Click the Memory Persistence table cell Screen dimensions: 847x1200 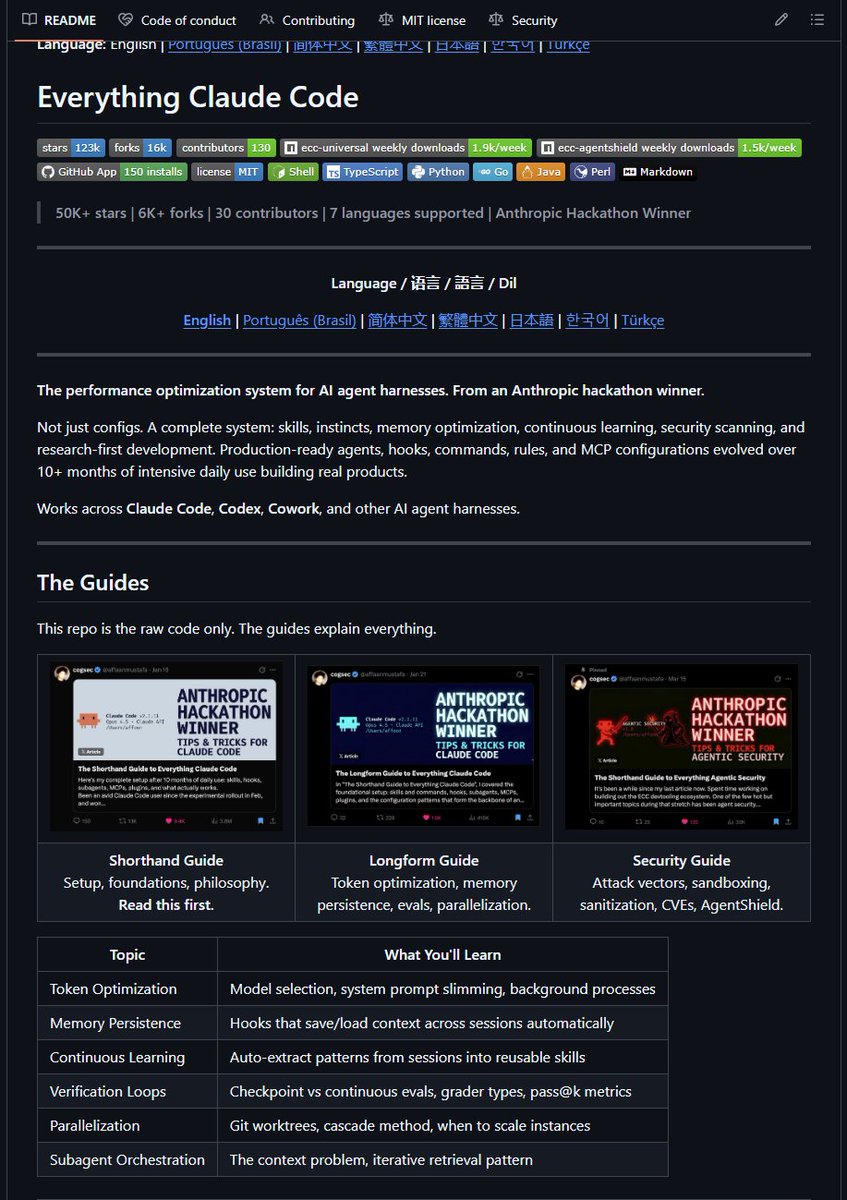coord(127,1023)
